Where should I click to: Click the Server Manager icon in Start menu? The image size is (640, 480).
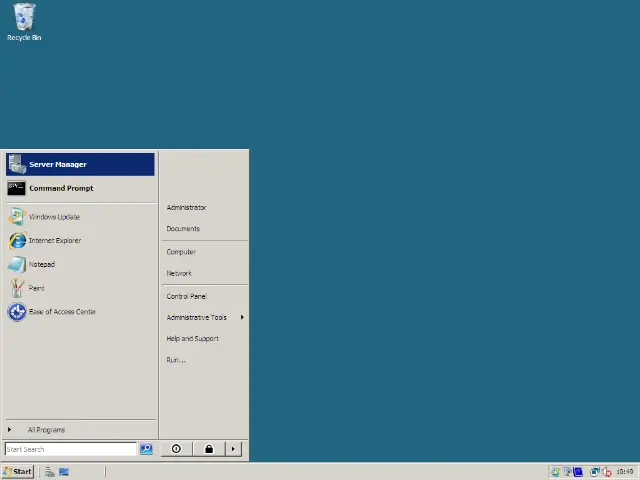17,164
